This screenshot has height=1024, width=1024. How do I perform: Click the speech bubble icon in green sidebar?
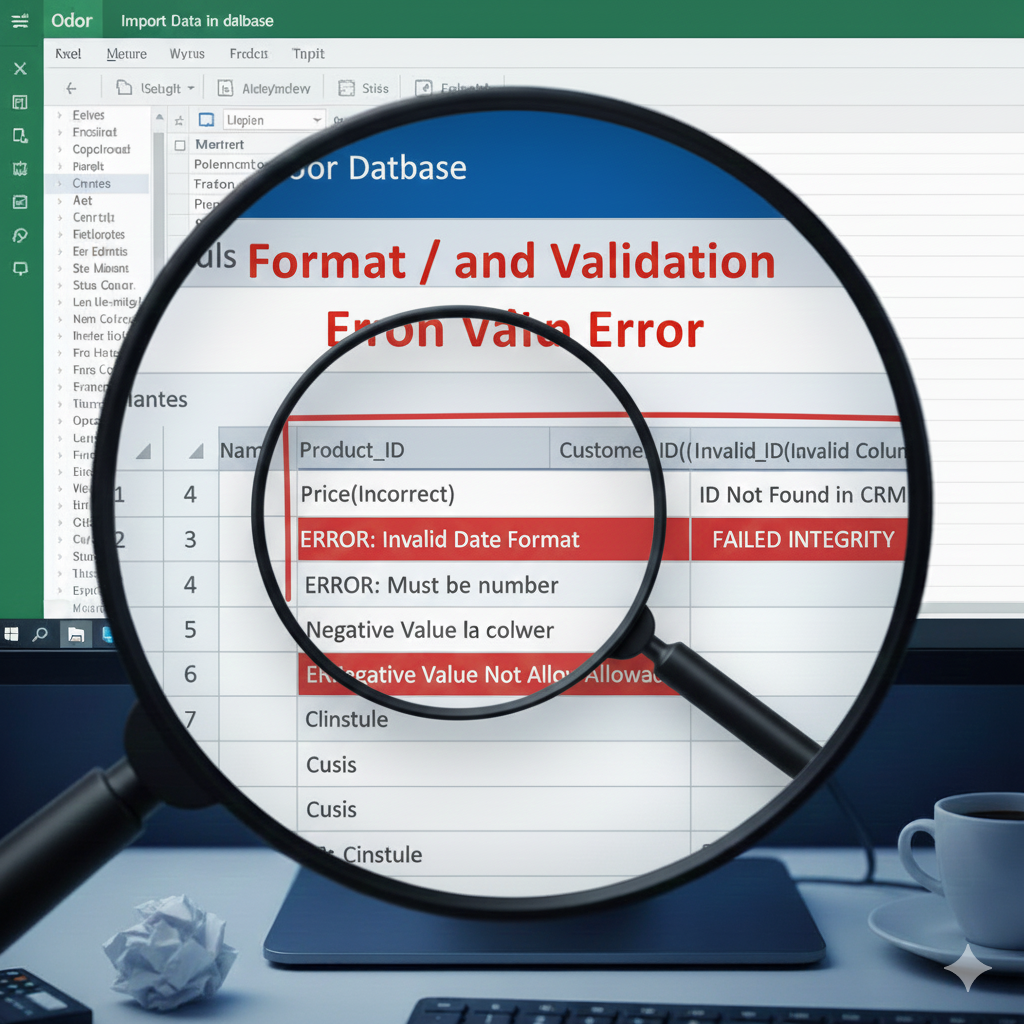[x=20, y=269]
